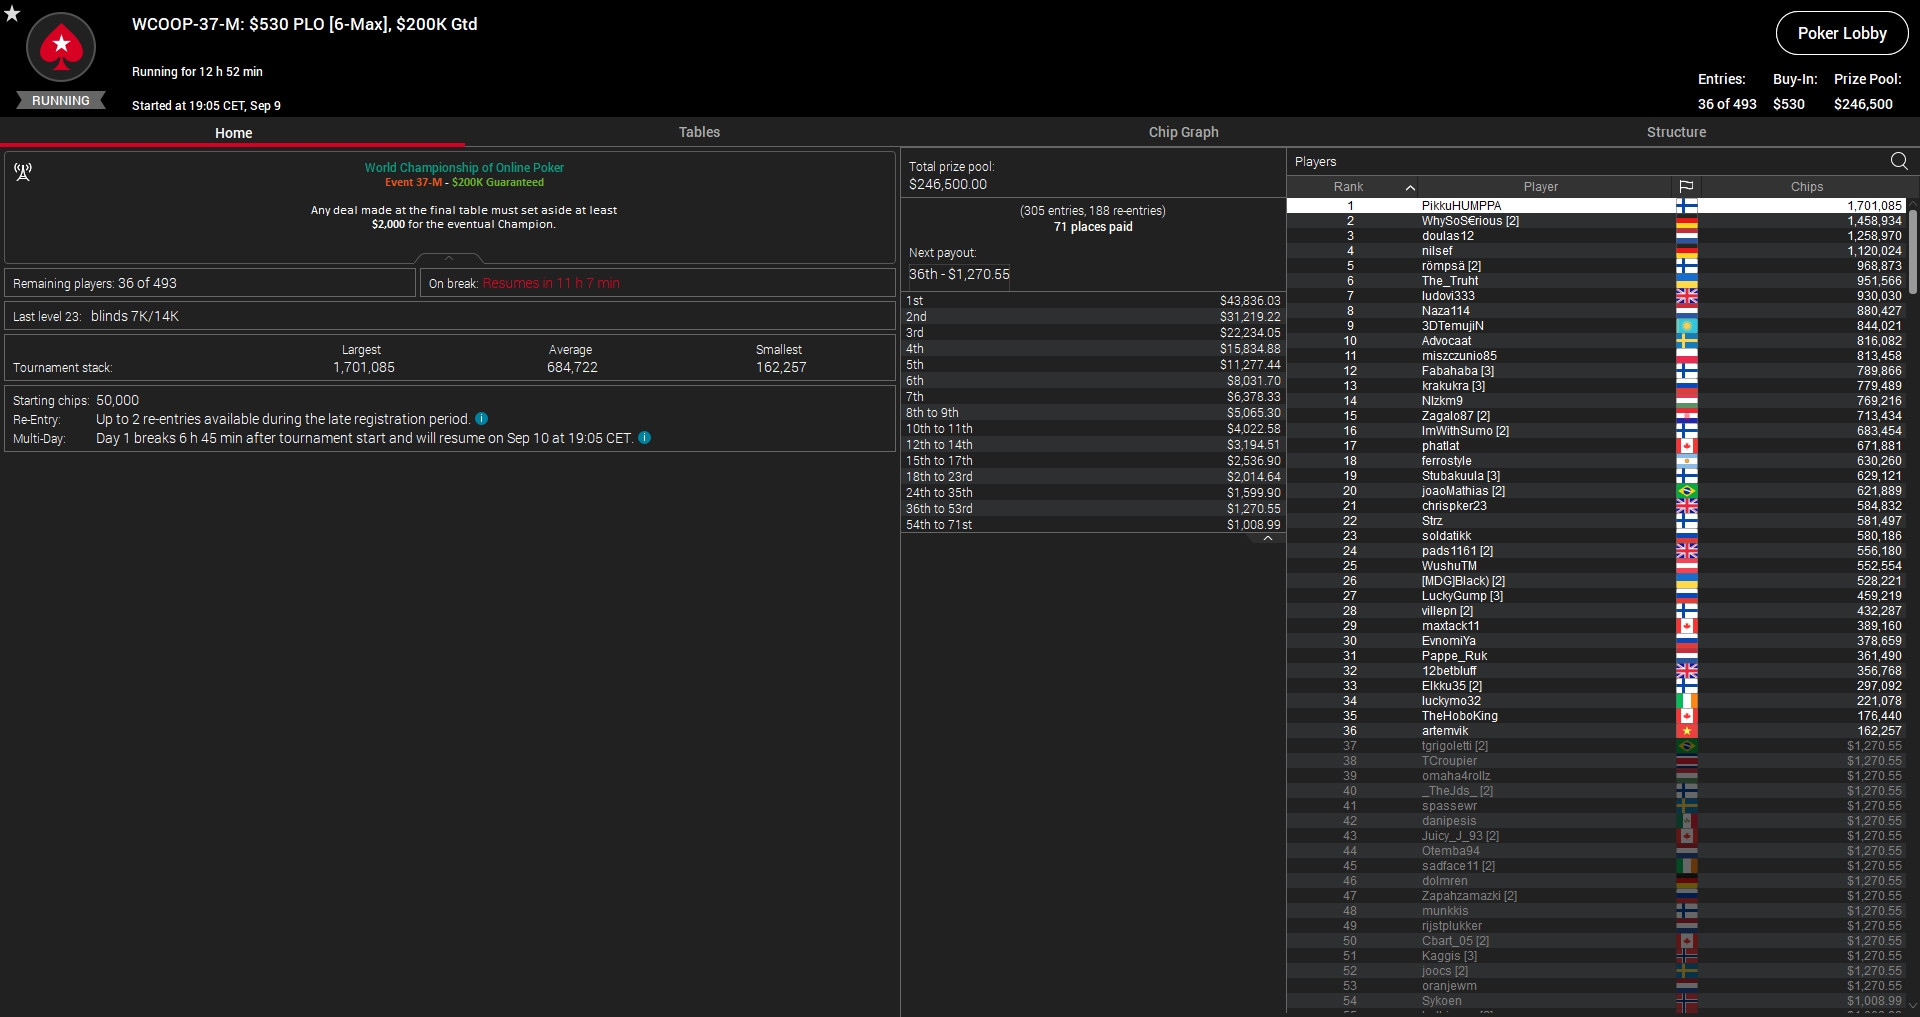Screen dimensions: 1920x1017
Task: Click Remaining players 36 of 493
Action: click(95, 283)
